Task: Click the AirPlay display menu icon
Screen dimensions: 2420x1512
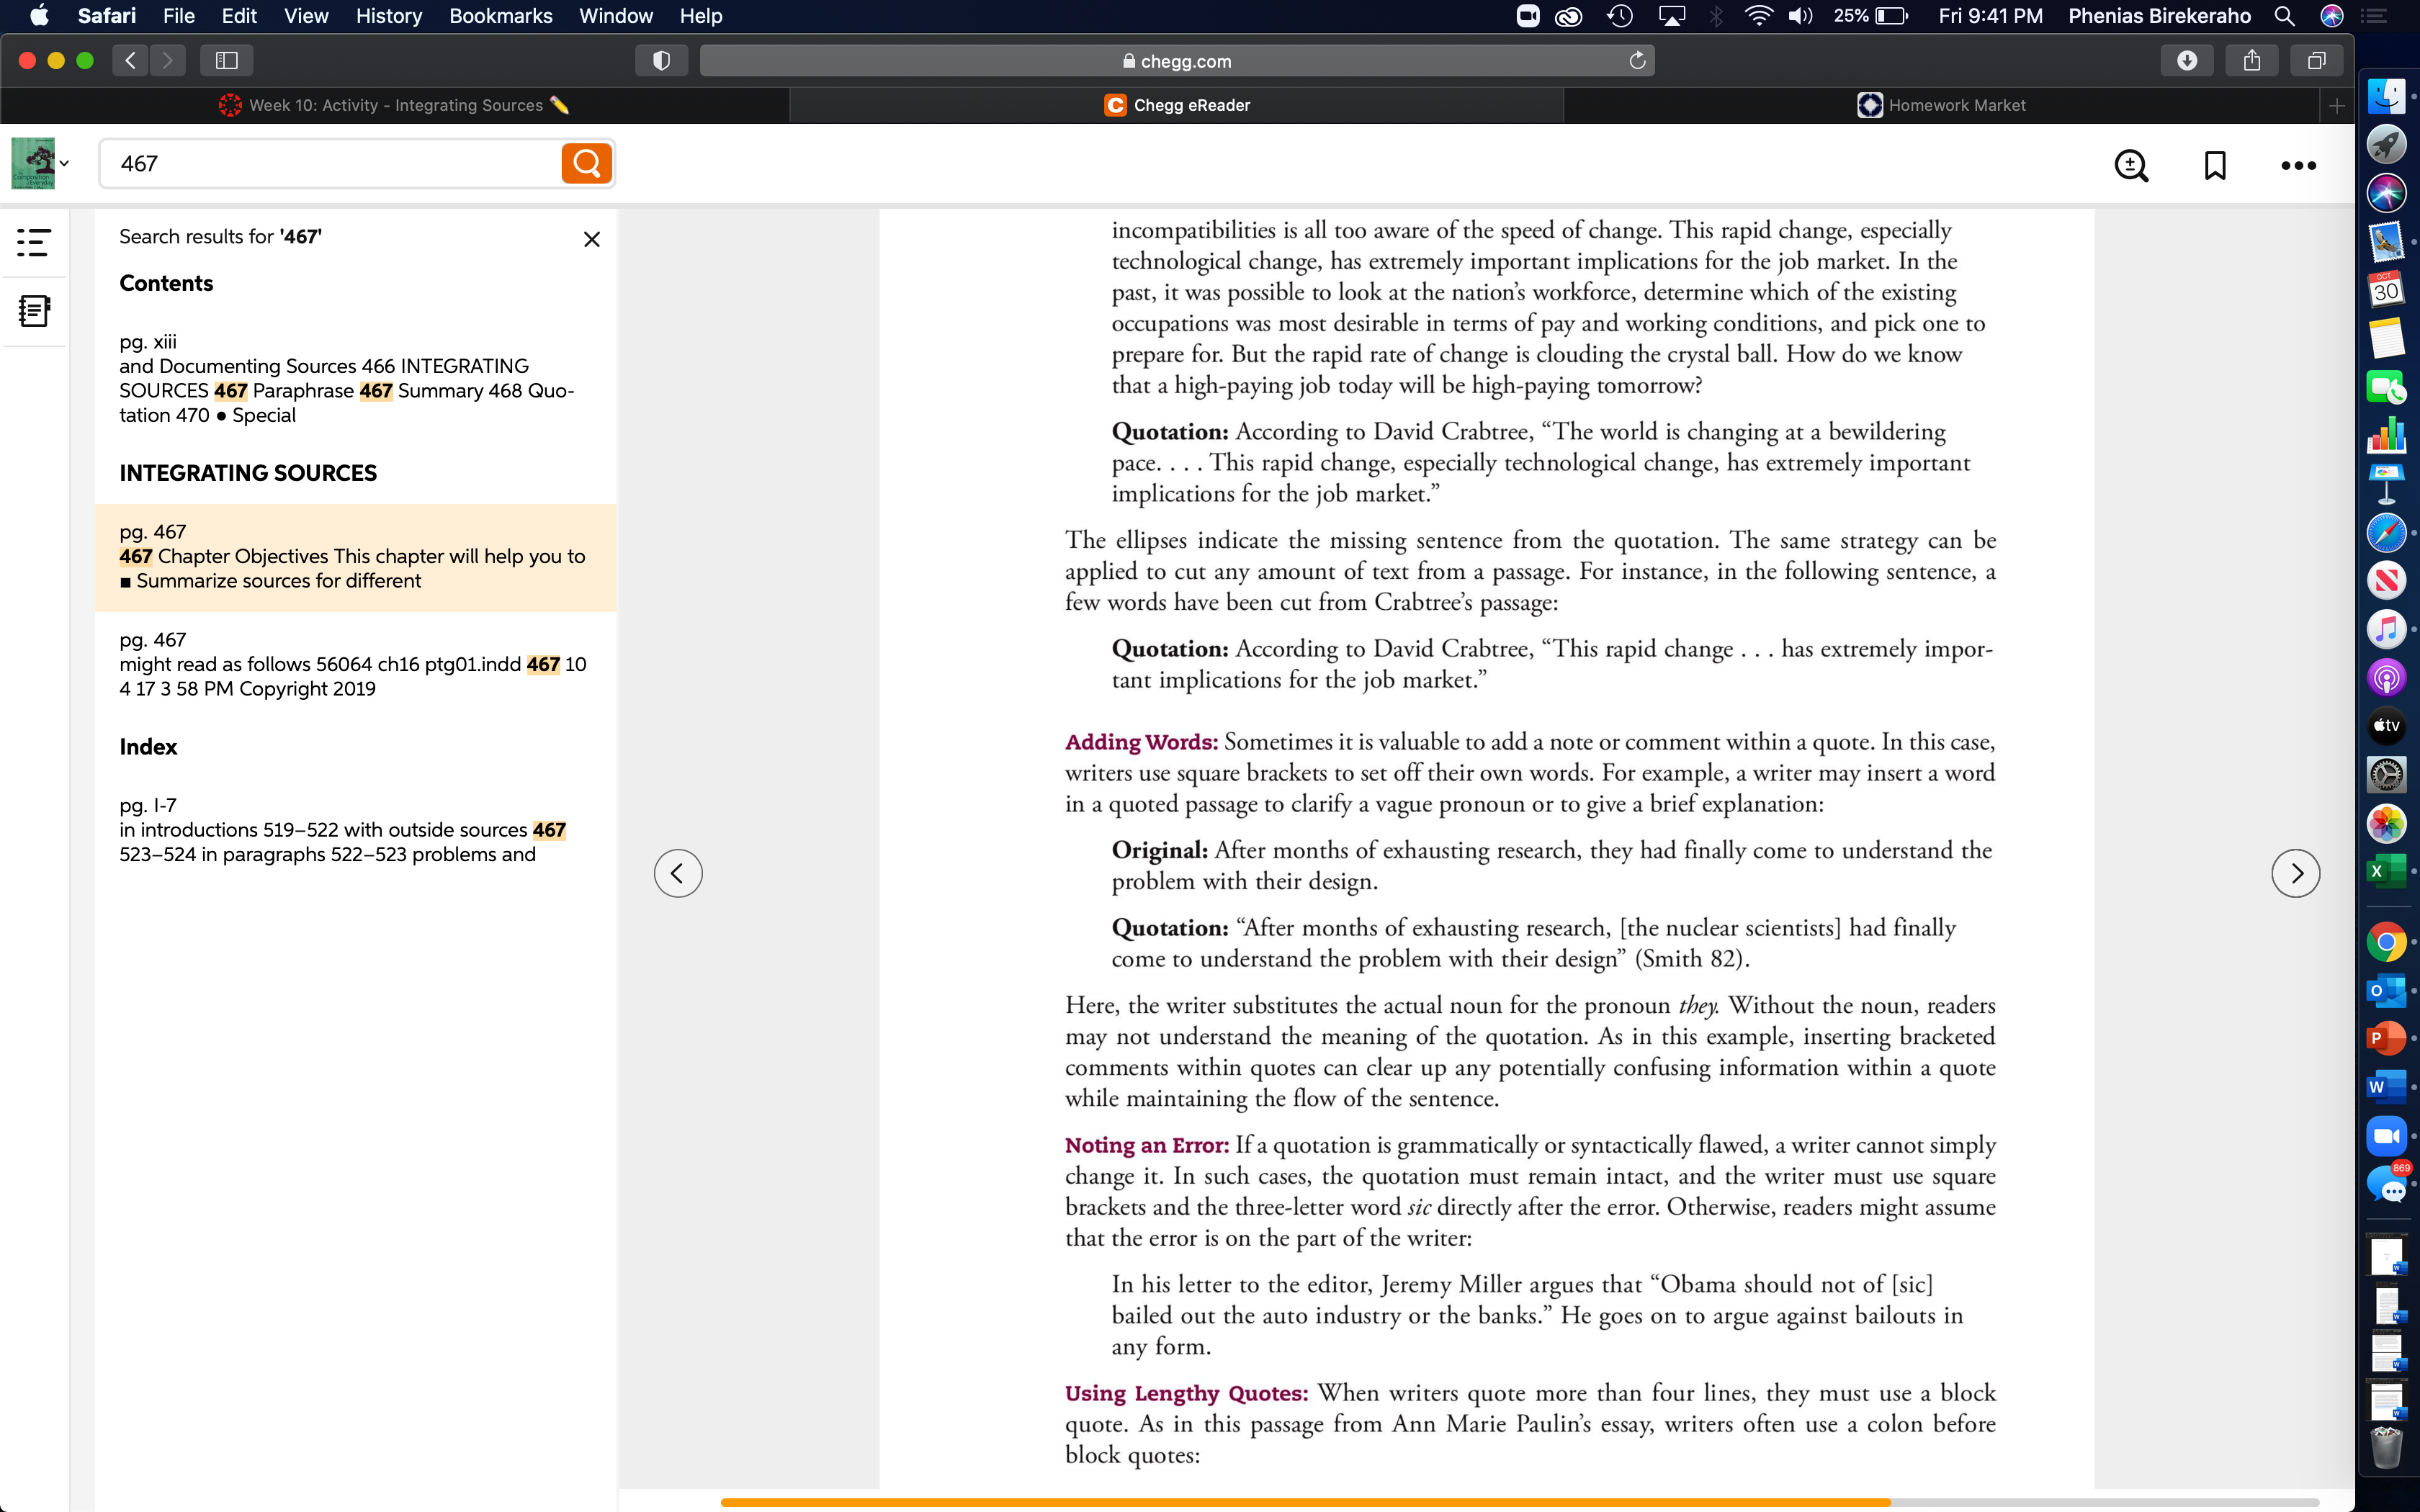Action: pyautogui.click(x=1671, y=16)
